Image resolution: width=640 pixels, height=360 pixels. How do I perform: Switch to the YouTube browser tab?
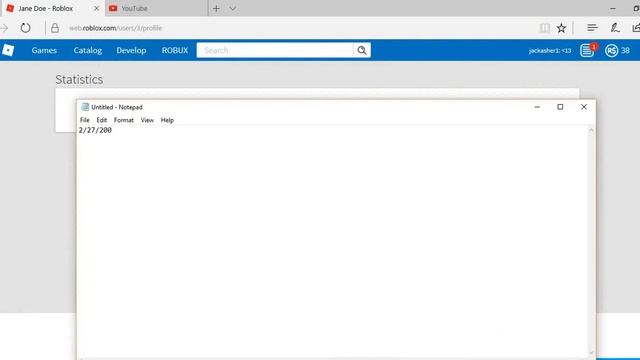click(157, 8)
